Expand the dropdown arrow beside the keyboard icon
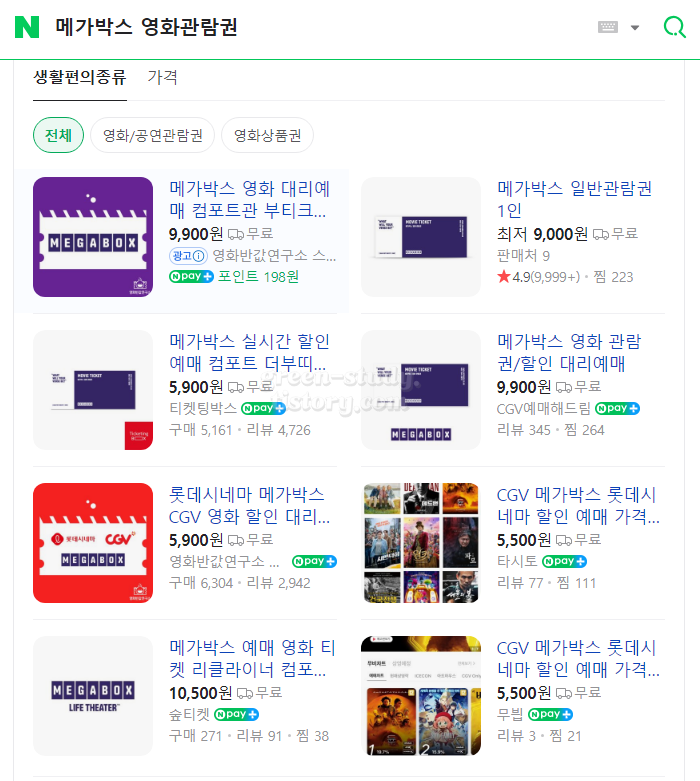Viewport: 700px width, 781px height. coord(635,27)
